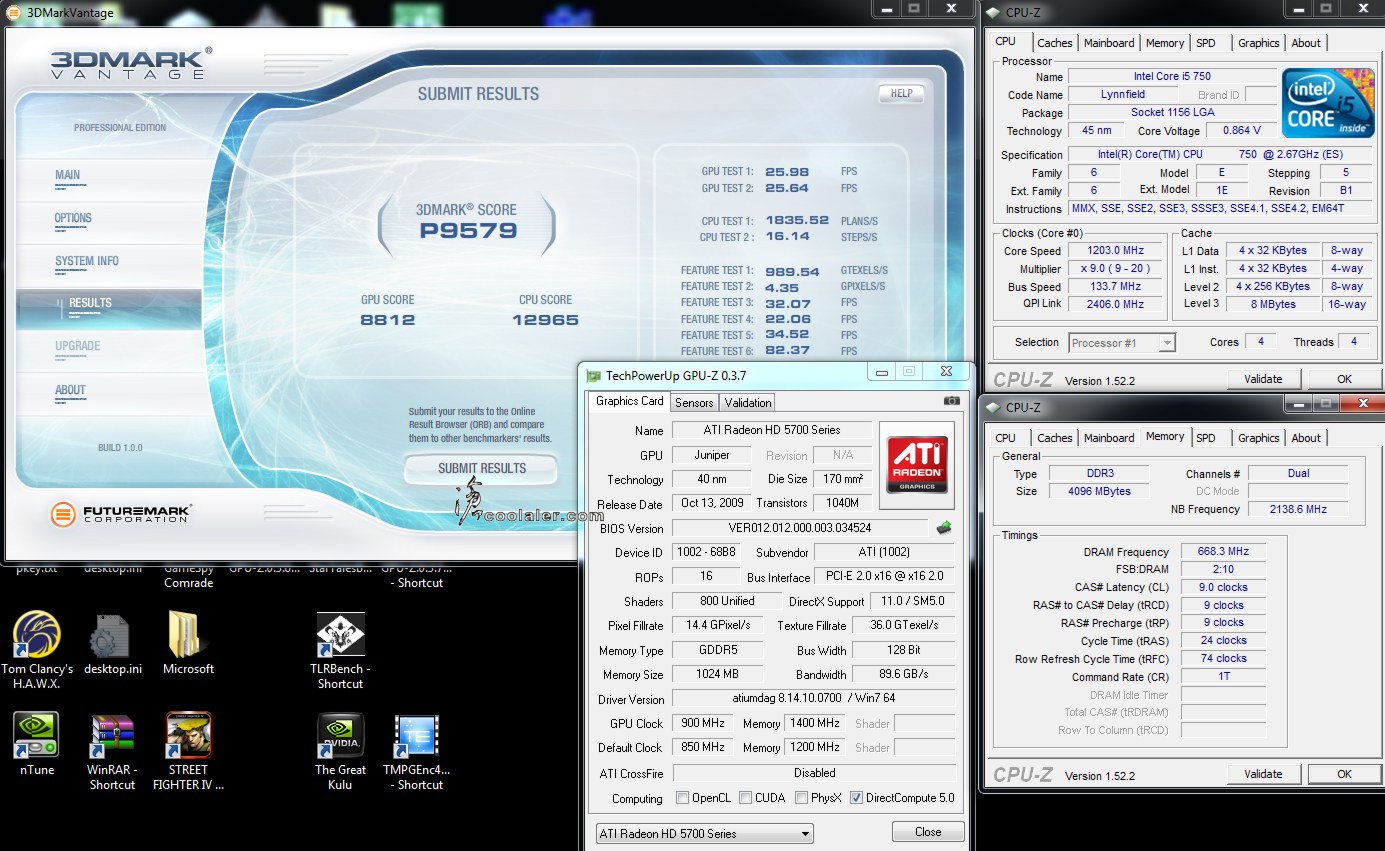The height and width of the screenshot is (851, 1385).
Task: Open Caches tab in upper CPU-Z
Action: tap(1054, 43)
